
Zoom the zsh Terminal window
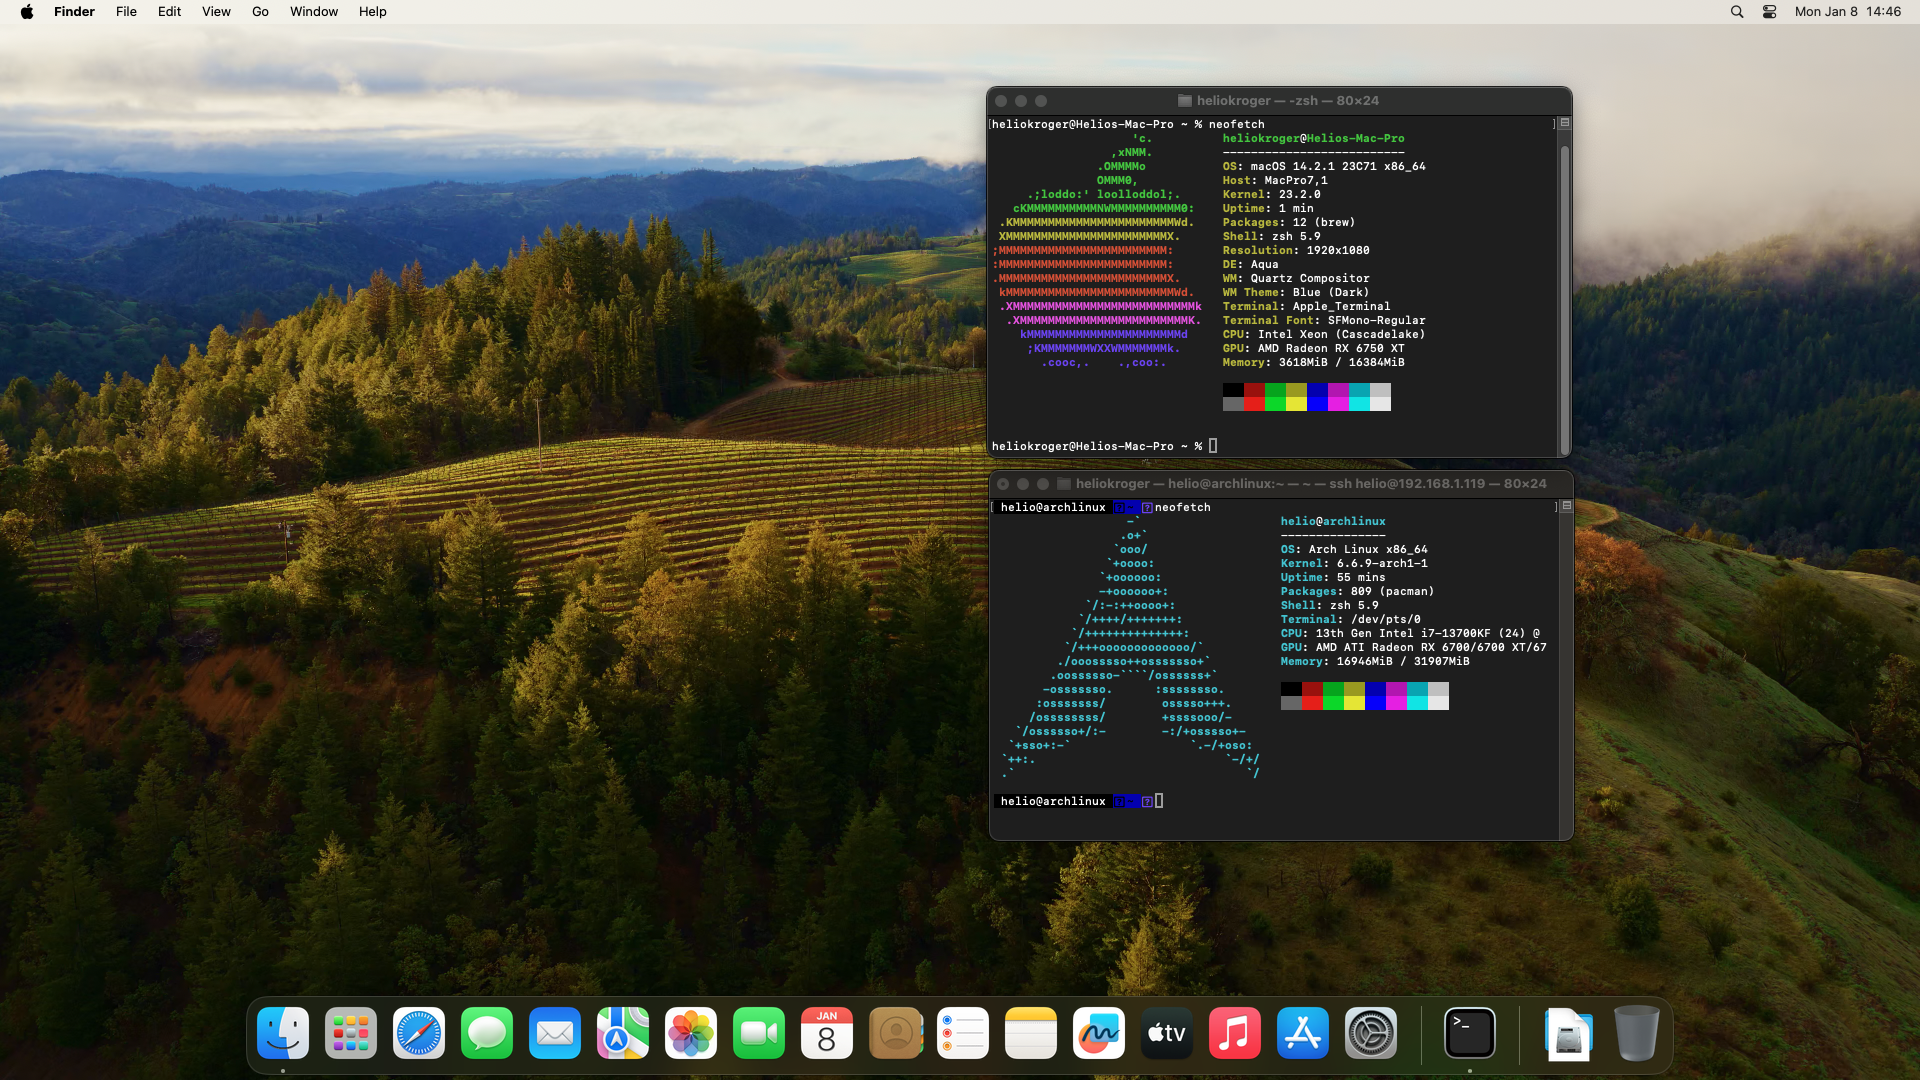point(1041,101)
